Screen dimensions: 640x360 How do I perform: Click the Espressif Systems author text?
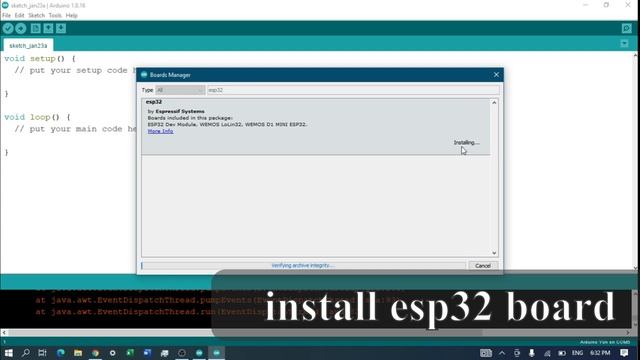[x=180, y=111]
